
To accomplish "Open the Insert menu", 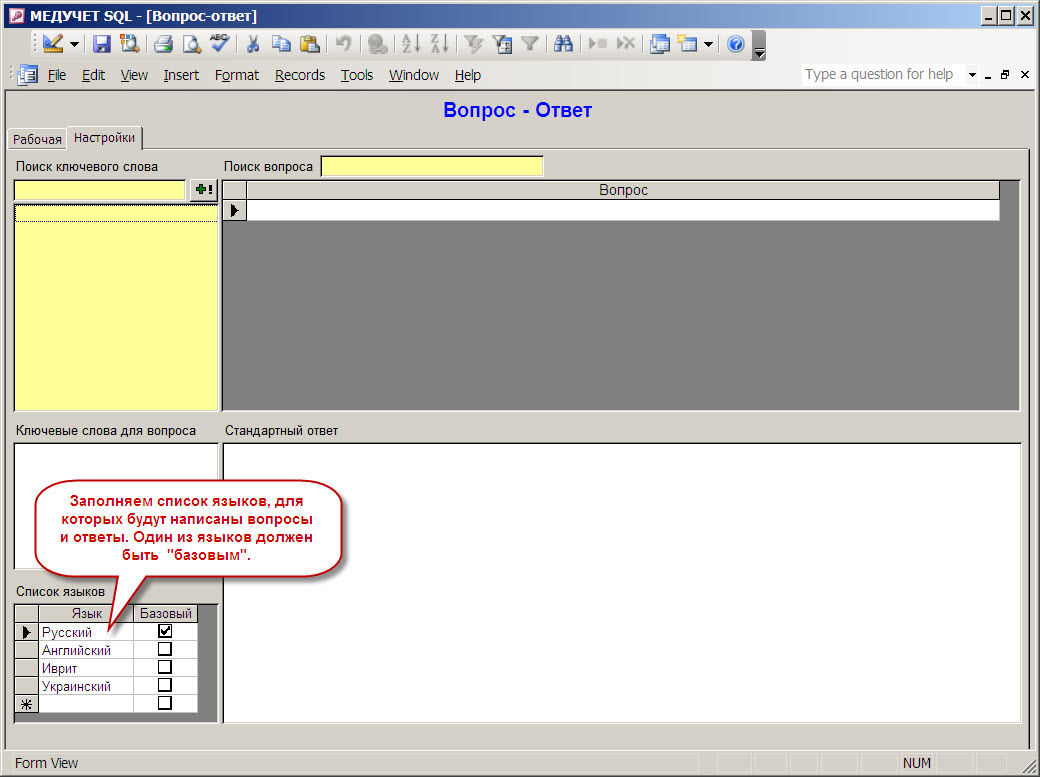I will 181,75.
